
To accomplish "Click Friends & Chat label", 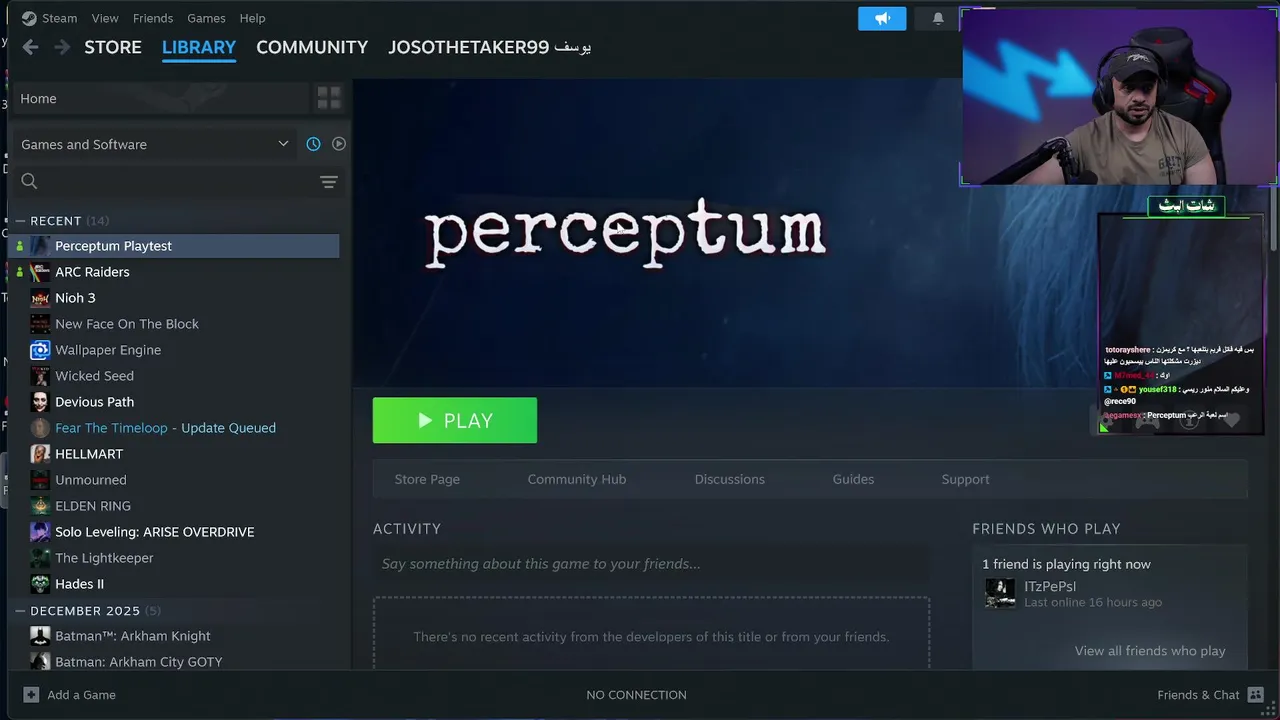I will pyautogui.click(x=1198, y=694).
